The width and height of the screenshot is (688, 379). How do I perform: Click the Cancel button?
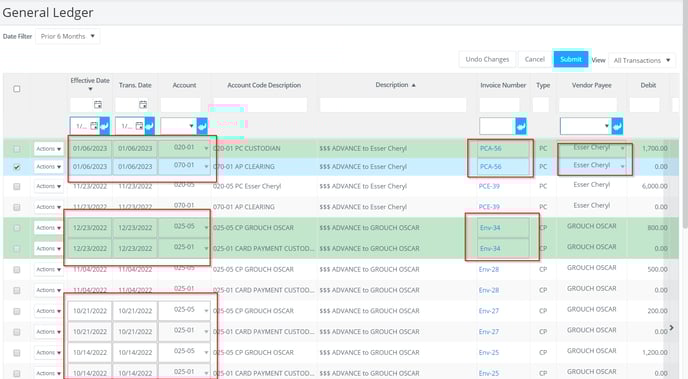click(x=534, y=59)
